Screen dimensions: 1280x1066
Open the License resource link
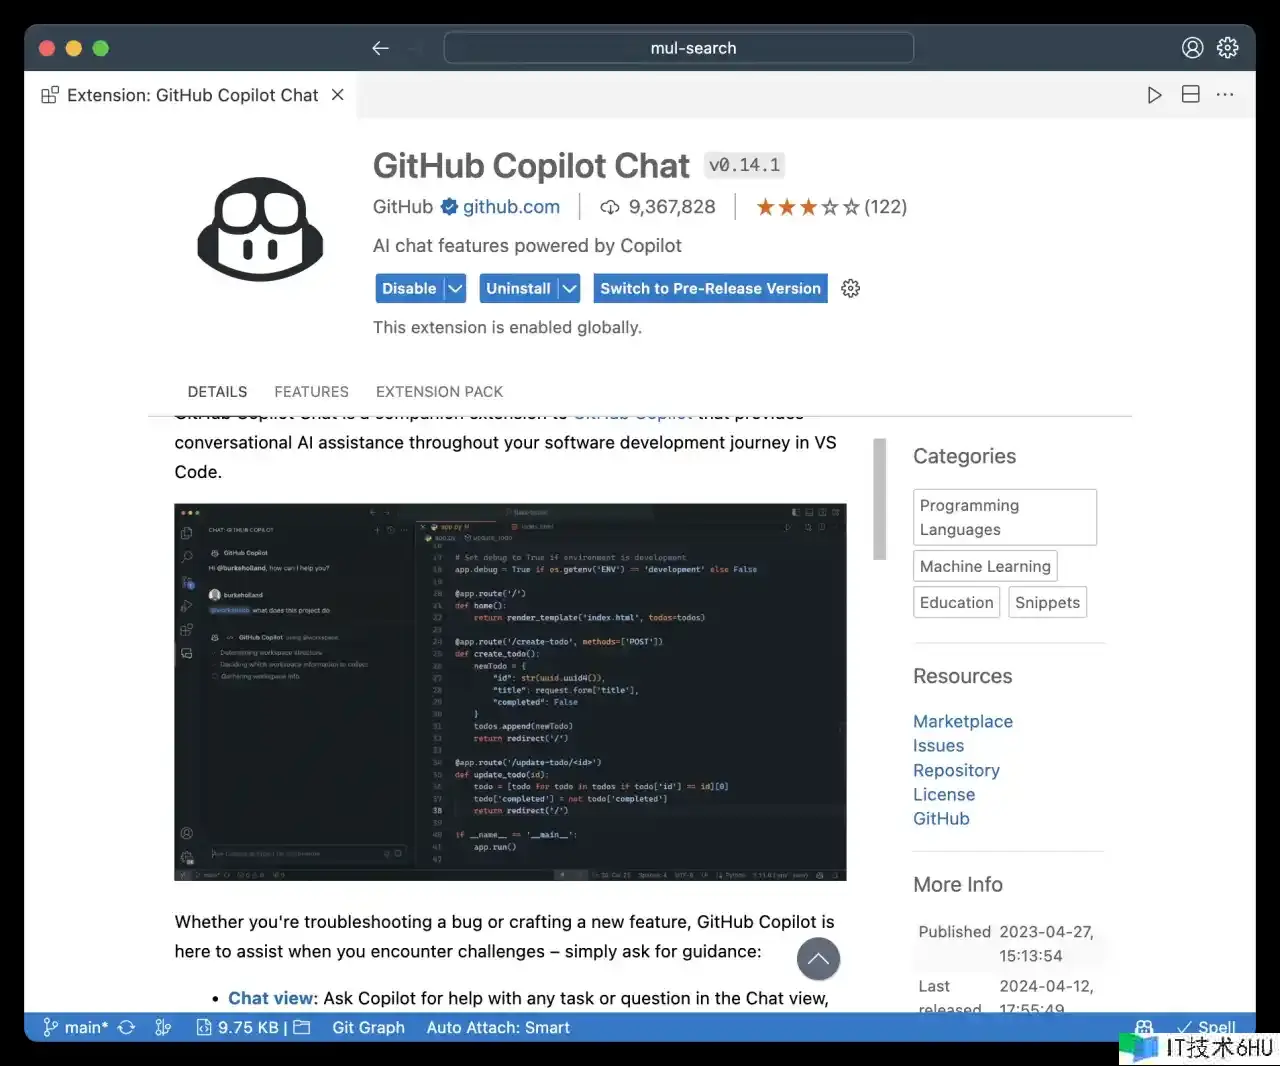click(944, 794)
